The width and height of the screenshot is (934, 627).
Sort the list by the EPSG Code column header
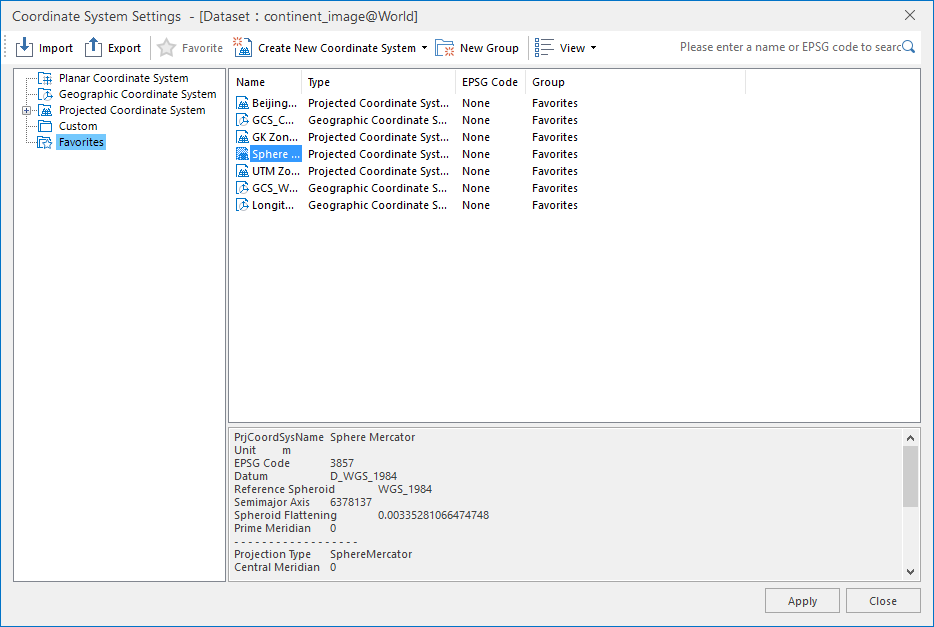(x=490, y=82)
